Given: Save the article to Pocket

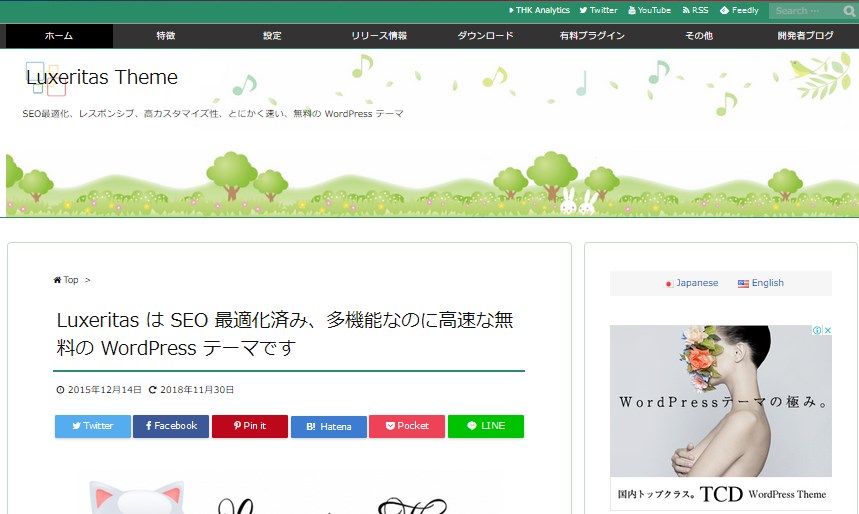Looking at the screenshot, I should (x=407, y=426).
